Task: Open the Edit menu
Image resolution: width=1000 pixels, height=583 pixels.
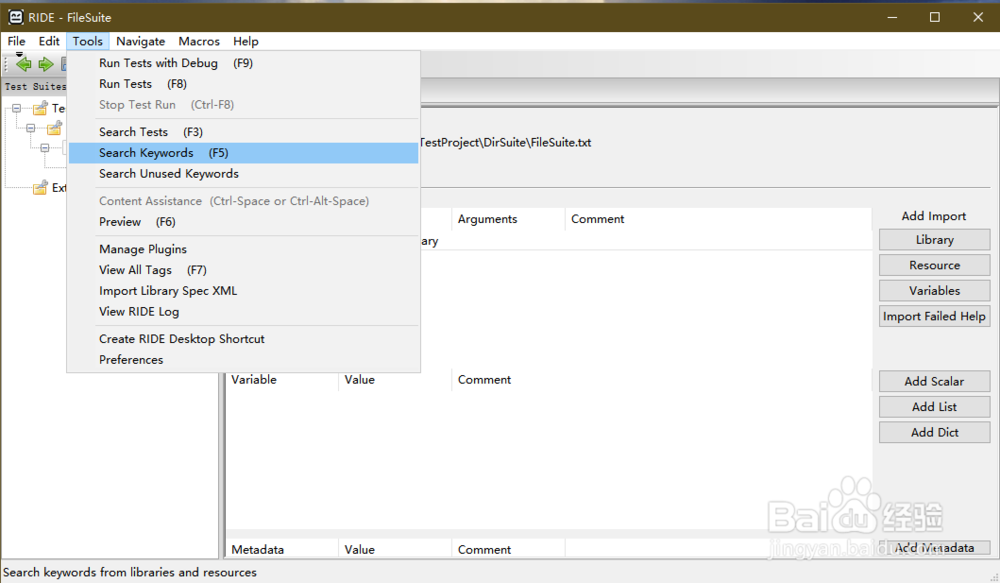Action: point(49,41)
